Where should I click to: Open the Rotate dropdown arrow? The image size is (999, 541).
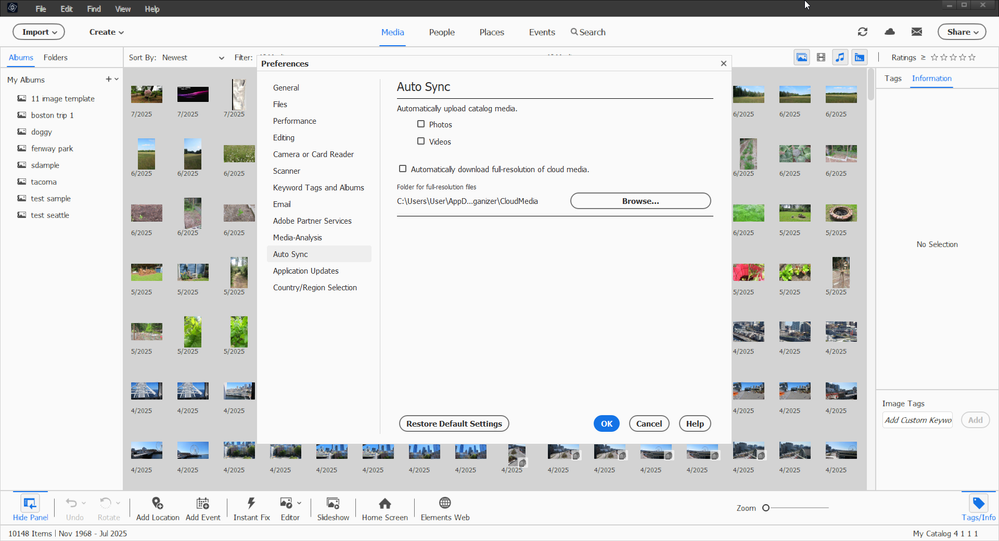[118, 503]
